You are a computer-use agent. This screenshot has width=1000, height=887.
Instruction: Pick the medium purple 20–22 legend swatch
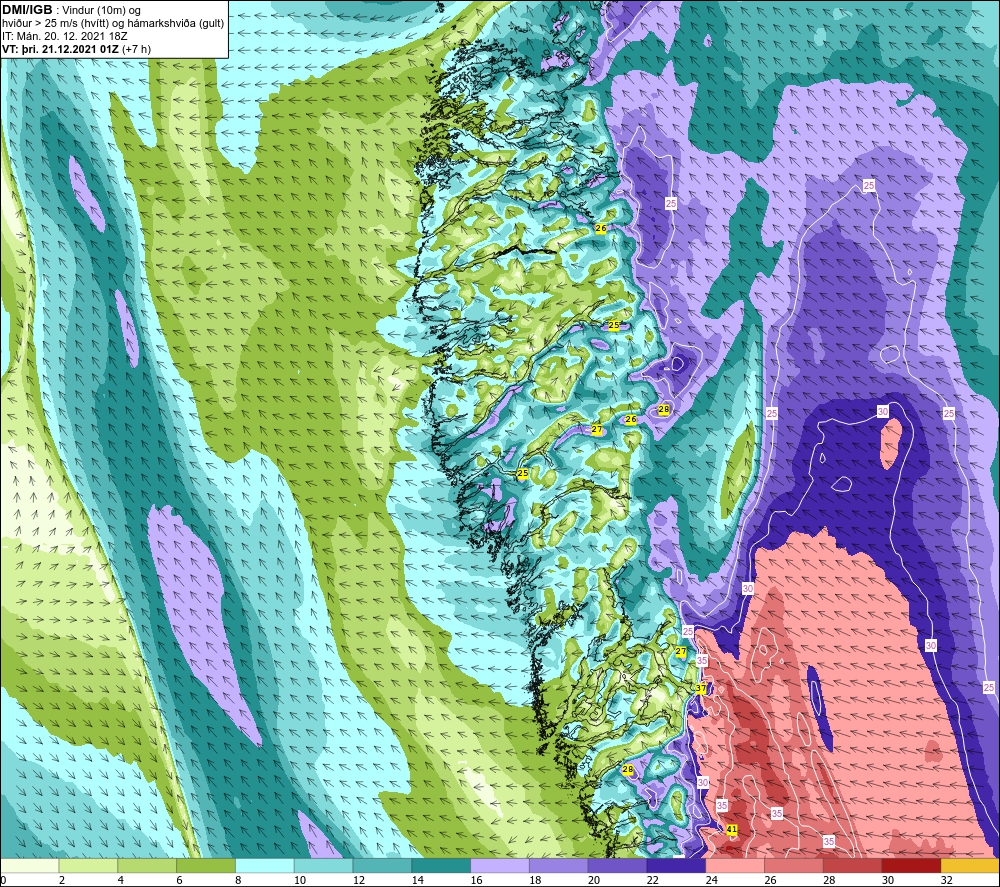617,866
